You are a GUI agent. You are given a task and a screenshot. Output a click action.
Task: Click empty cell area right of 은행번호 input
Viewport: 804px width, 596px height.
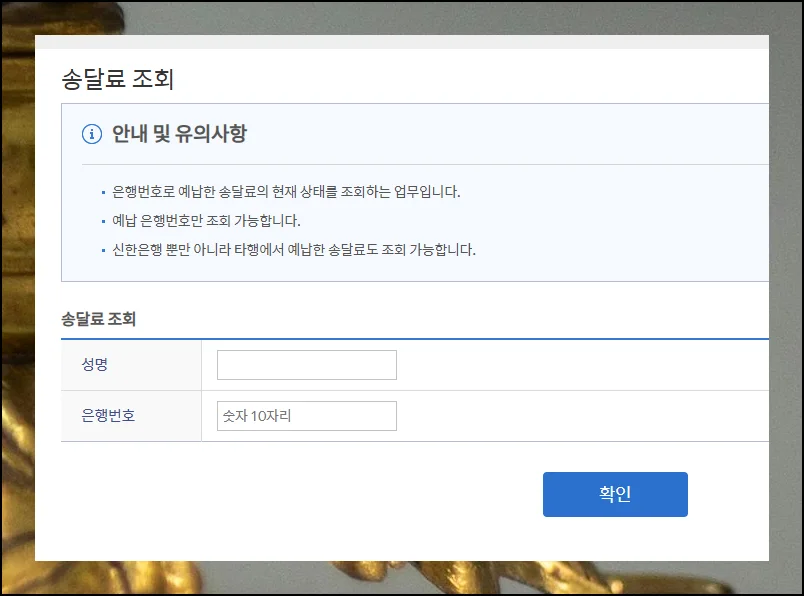click(580, 416)
